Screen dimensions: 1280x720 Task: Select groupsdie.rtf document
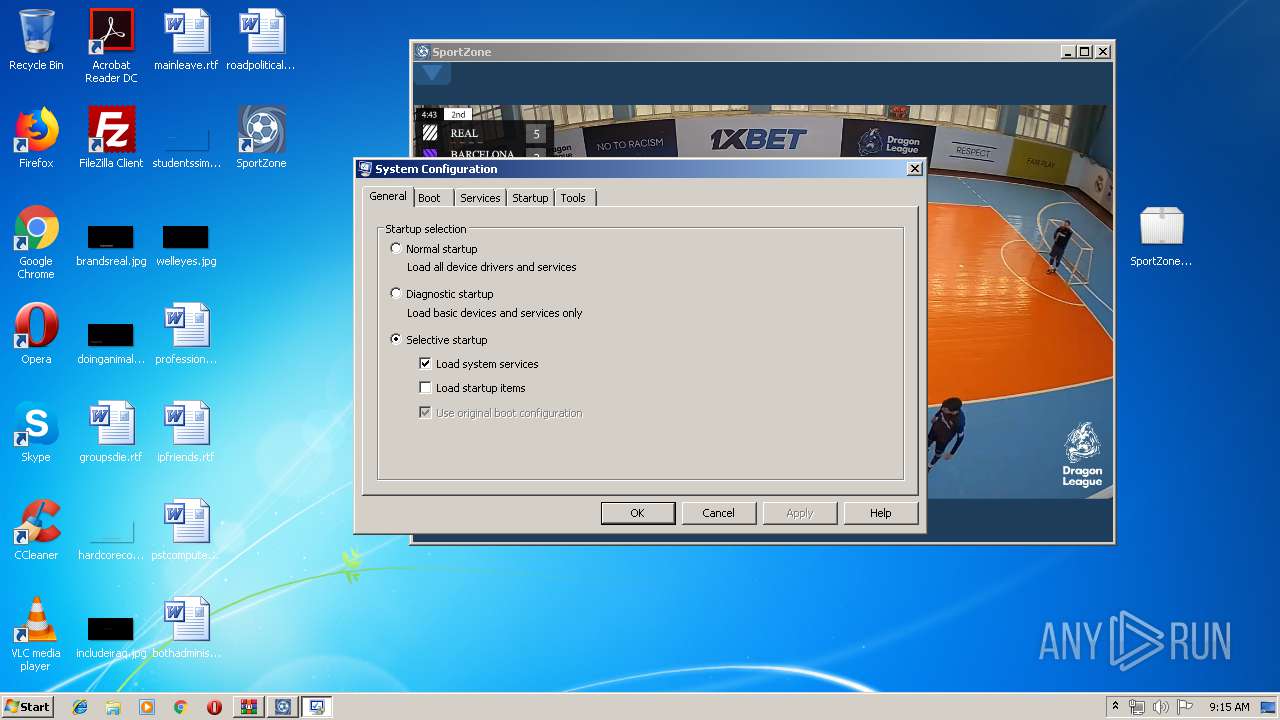point(111,432)
